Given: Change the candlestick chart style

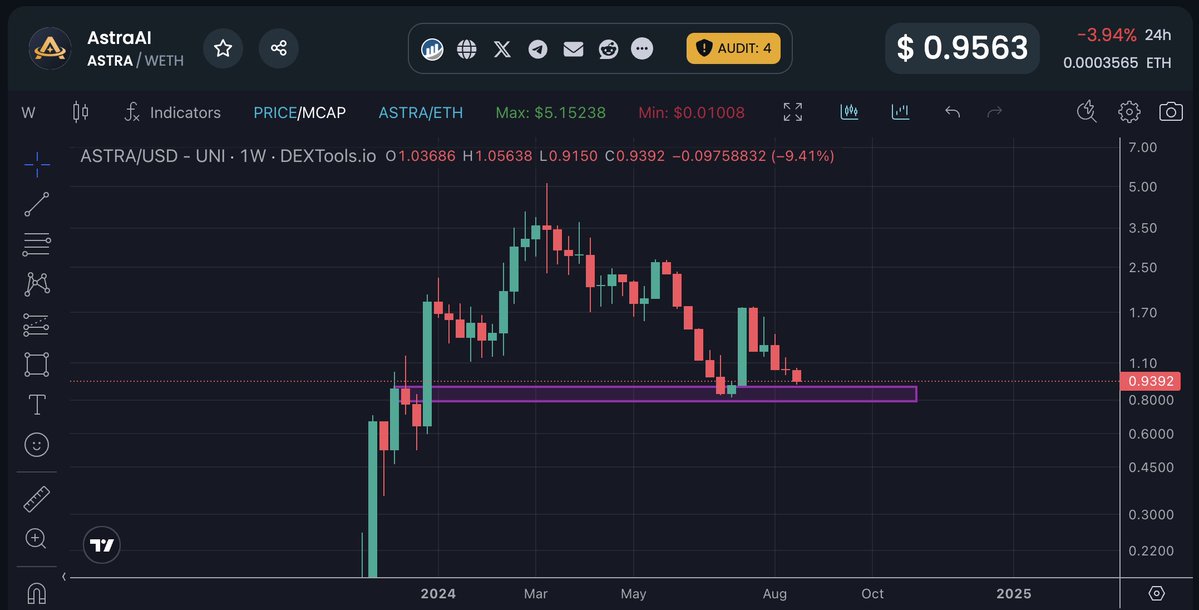Looking at the screenshot, I should coord(80,112).
